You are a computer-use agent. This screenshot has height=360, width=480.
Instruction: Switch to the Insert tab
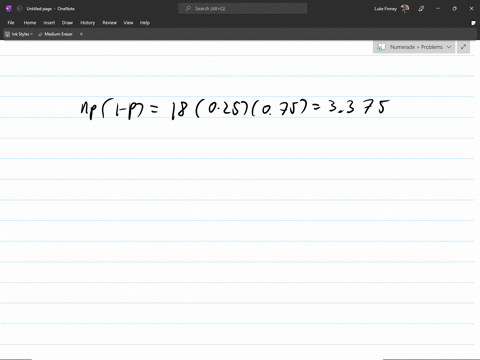(x=49, y=23)
